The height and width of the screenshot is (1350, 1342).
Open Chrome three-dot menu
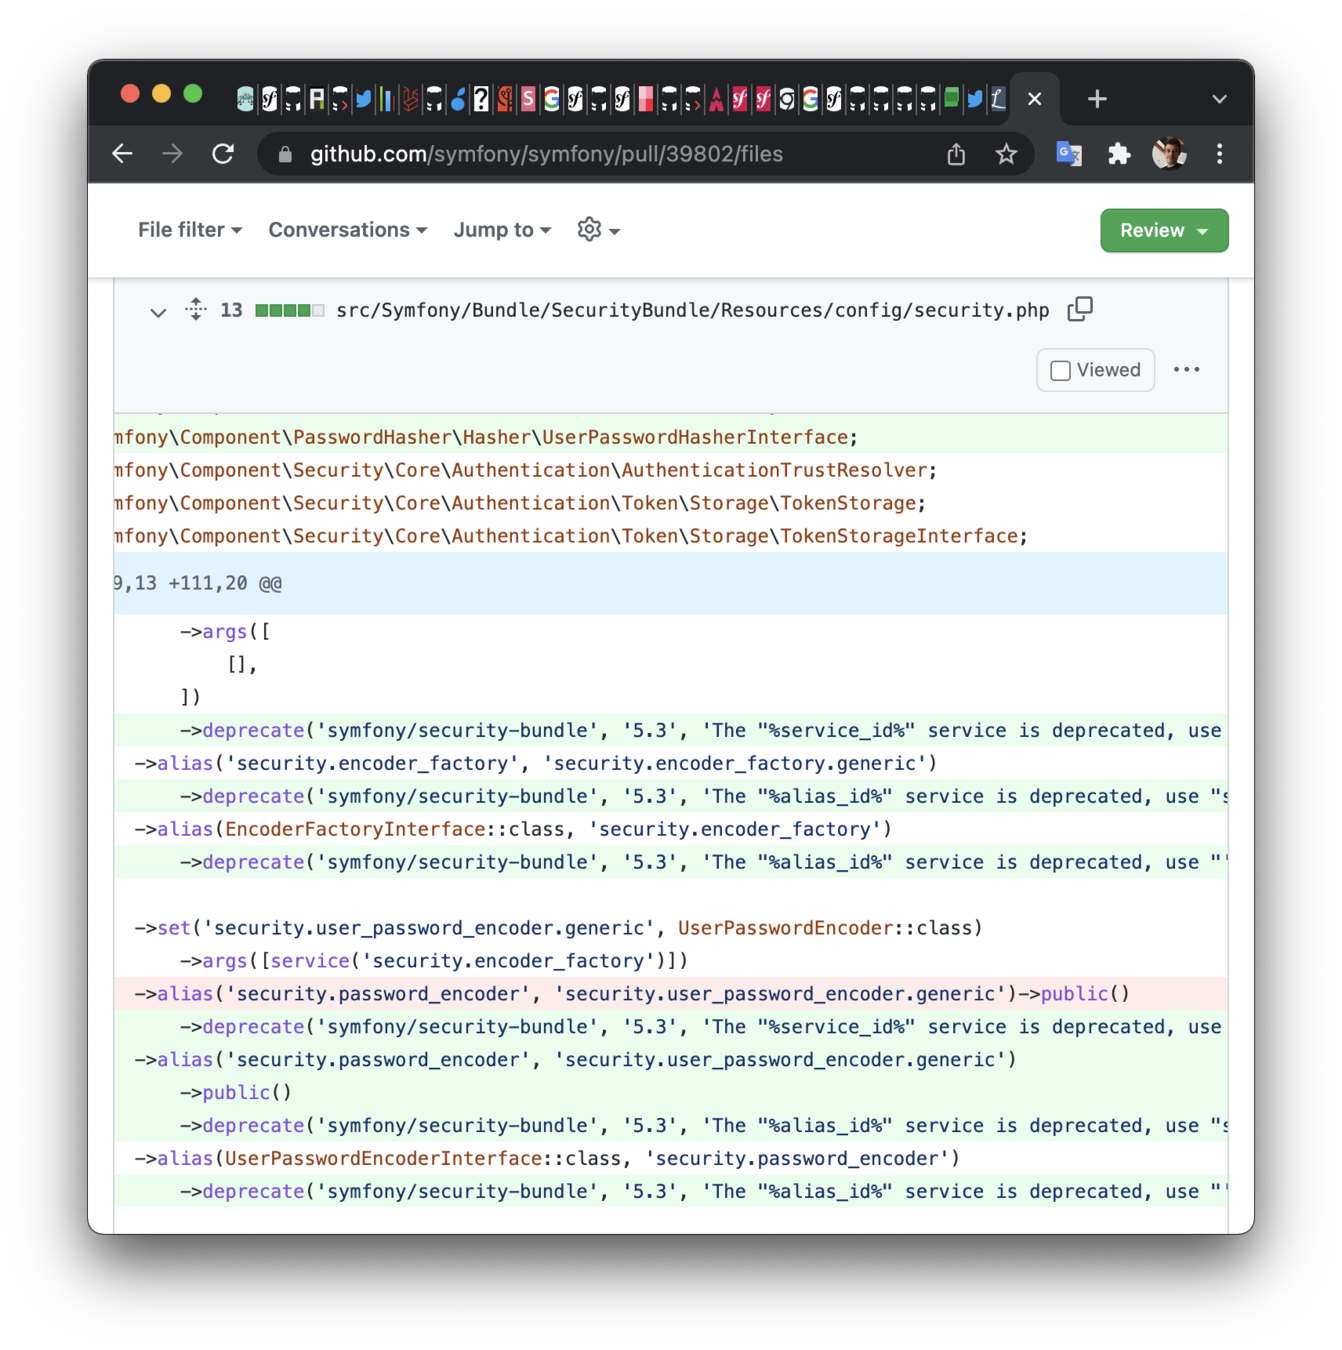pos(1219,154)
